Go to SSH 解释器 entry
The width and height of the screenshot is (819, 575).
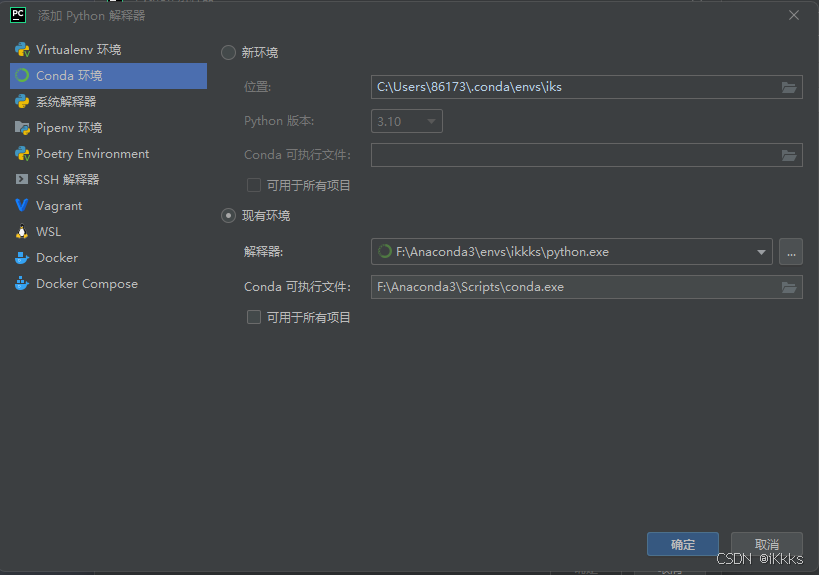[x=109, y=180]
